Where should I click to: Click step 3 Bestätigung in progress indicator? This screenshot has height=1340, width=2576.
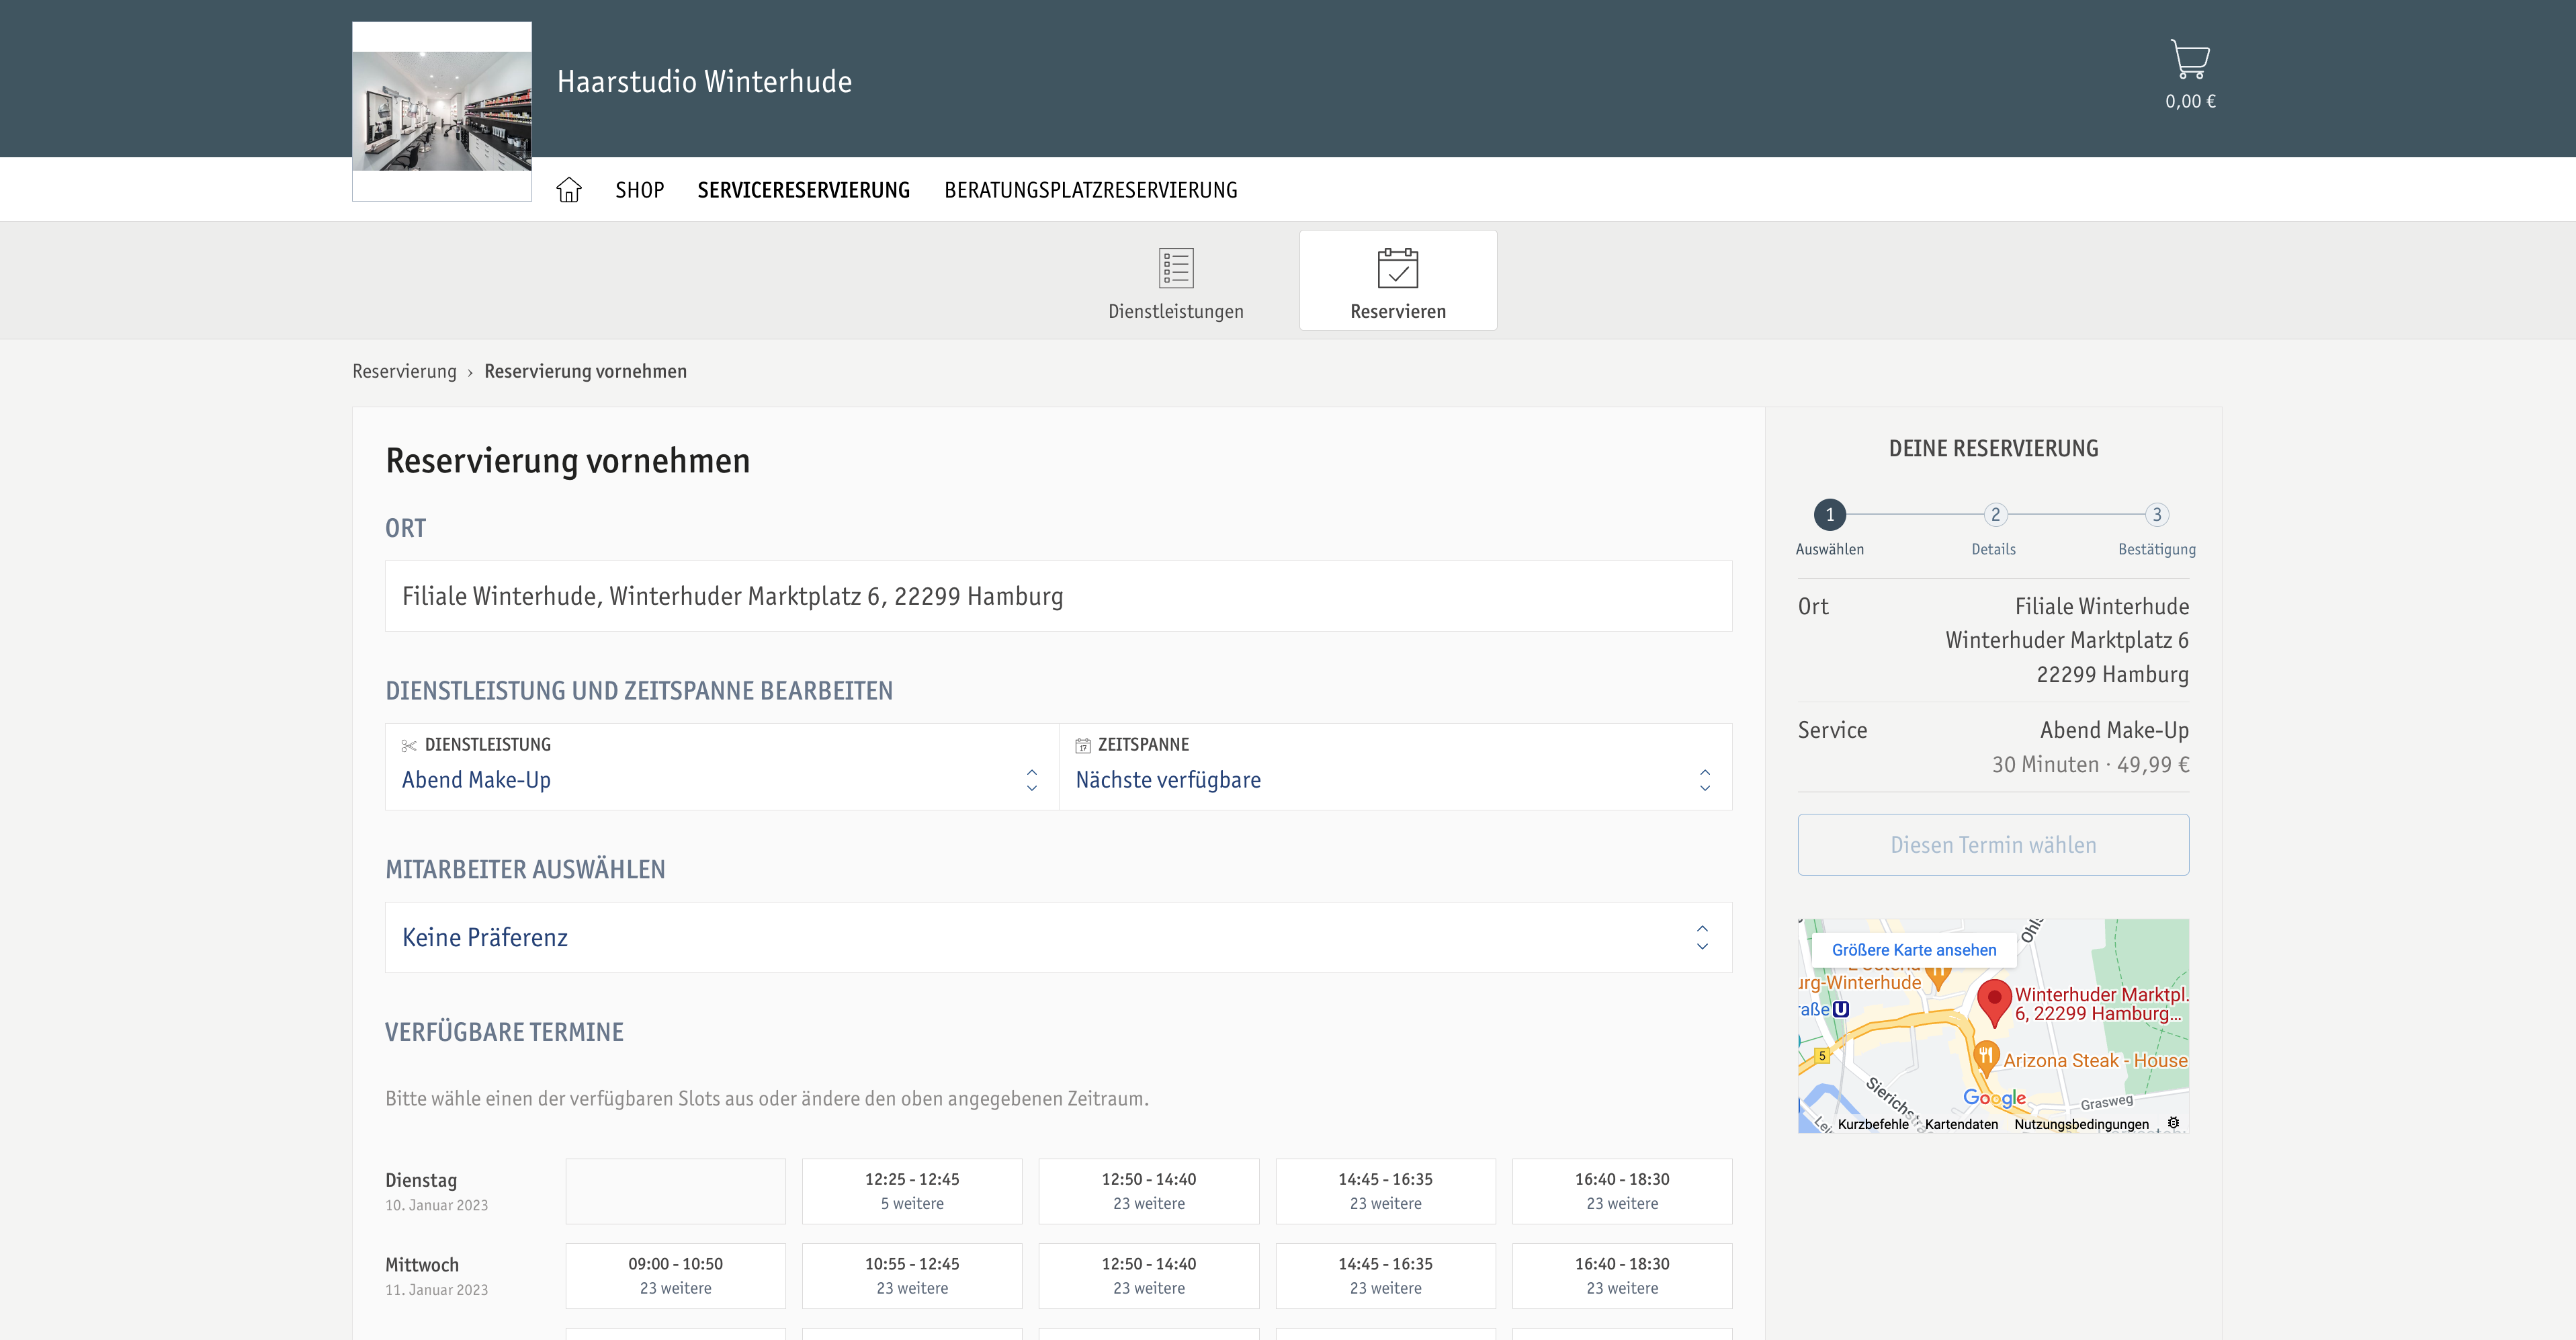[2157, 515]
